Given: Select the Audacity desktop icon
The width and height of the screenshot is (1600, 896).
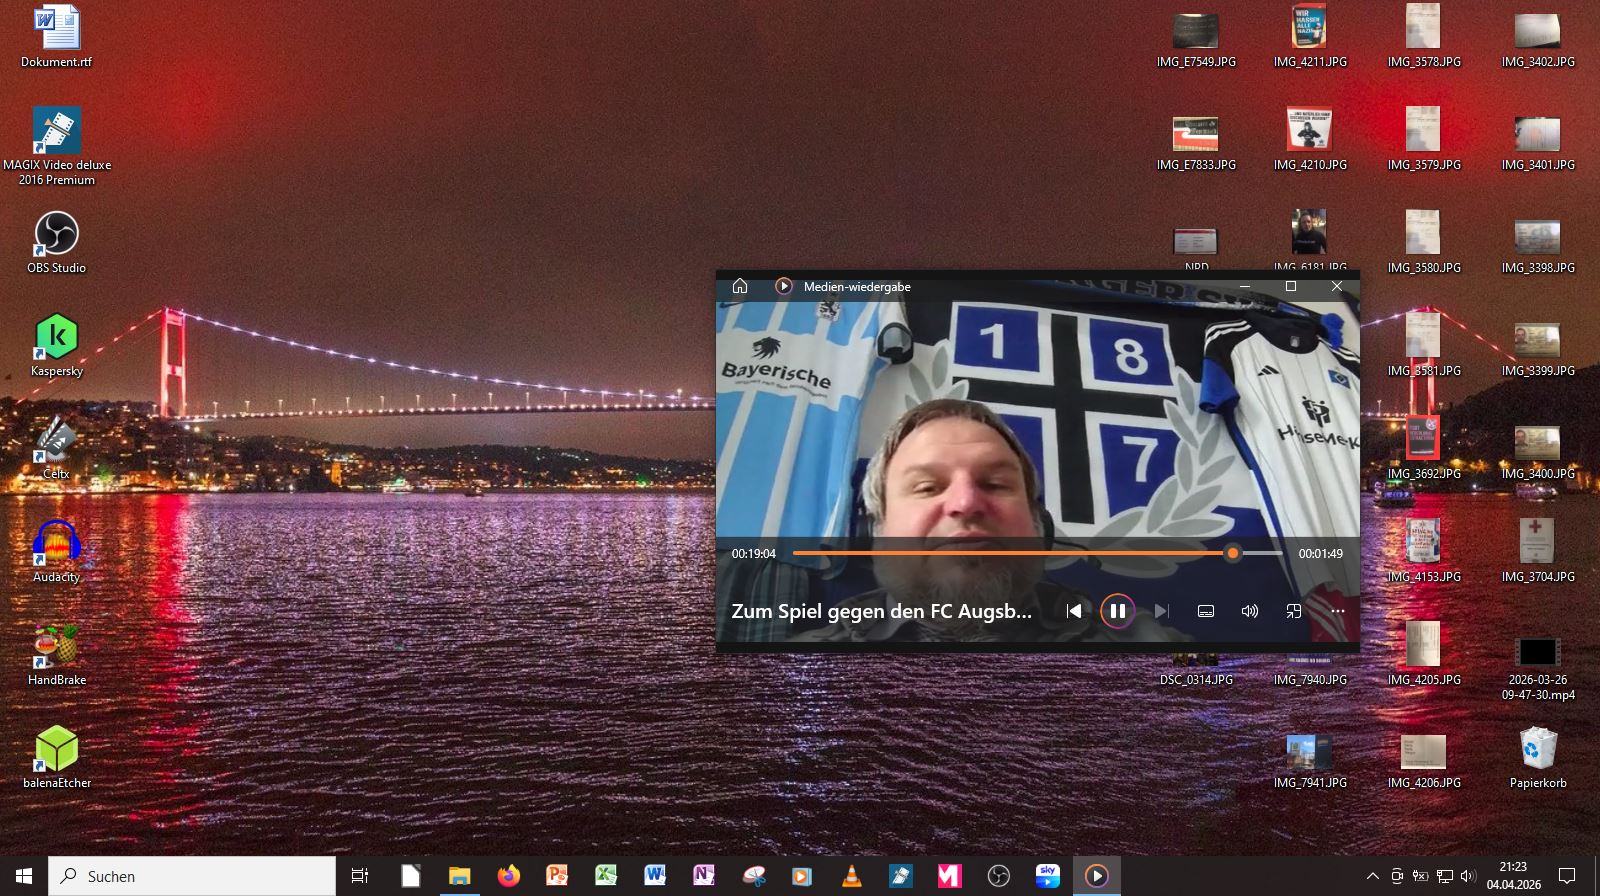Looking at the screenshot, I should [56, 551].
